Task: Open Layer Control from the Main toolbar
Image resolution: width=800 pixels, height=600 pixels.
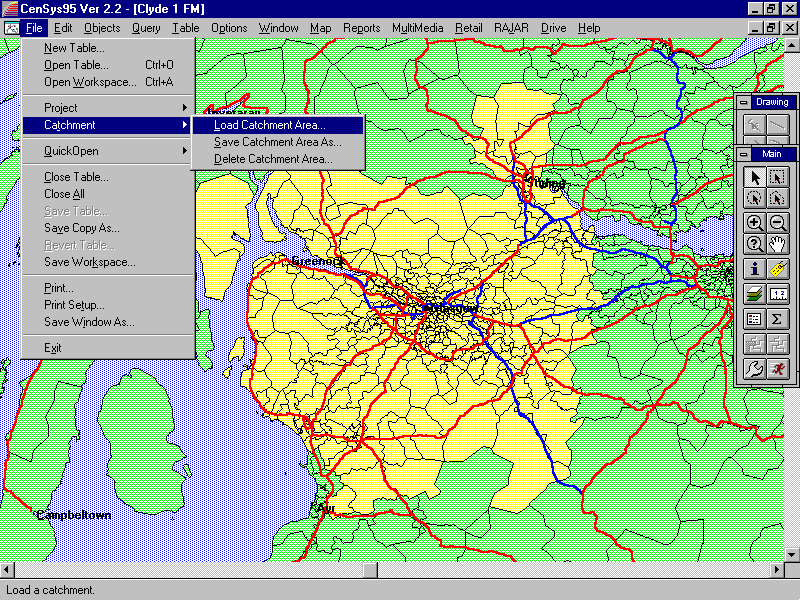Action: [755, 293]
